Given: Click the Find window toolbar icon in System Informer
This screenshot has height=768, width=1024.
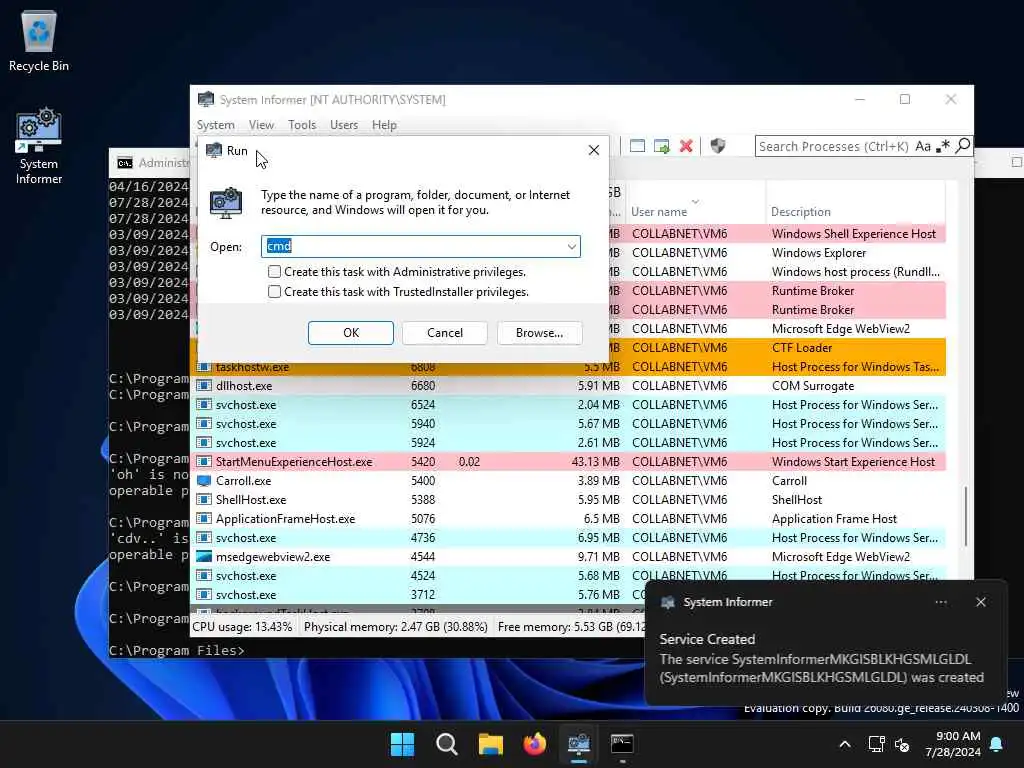Looking at the screenshot, I should (637, 146).
